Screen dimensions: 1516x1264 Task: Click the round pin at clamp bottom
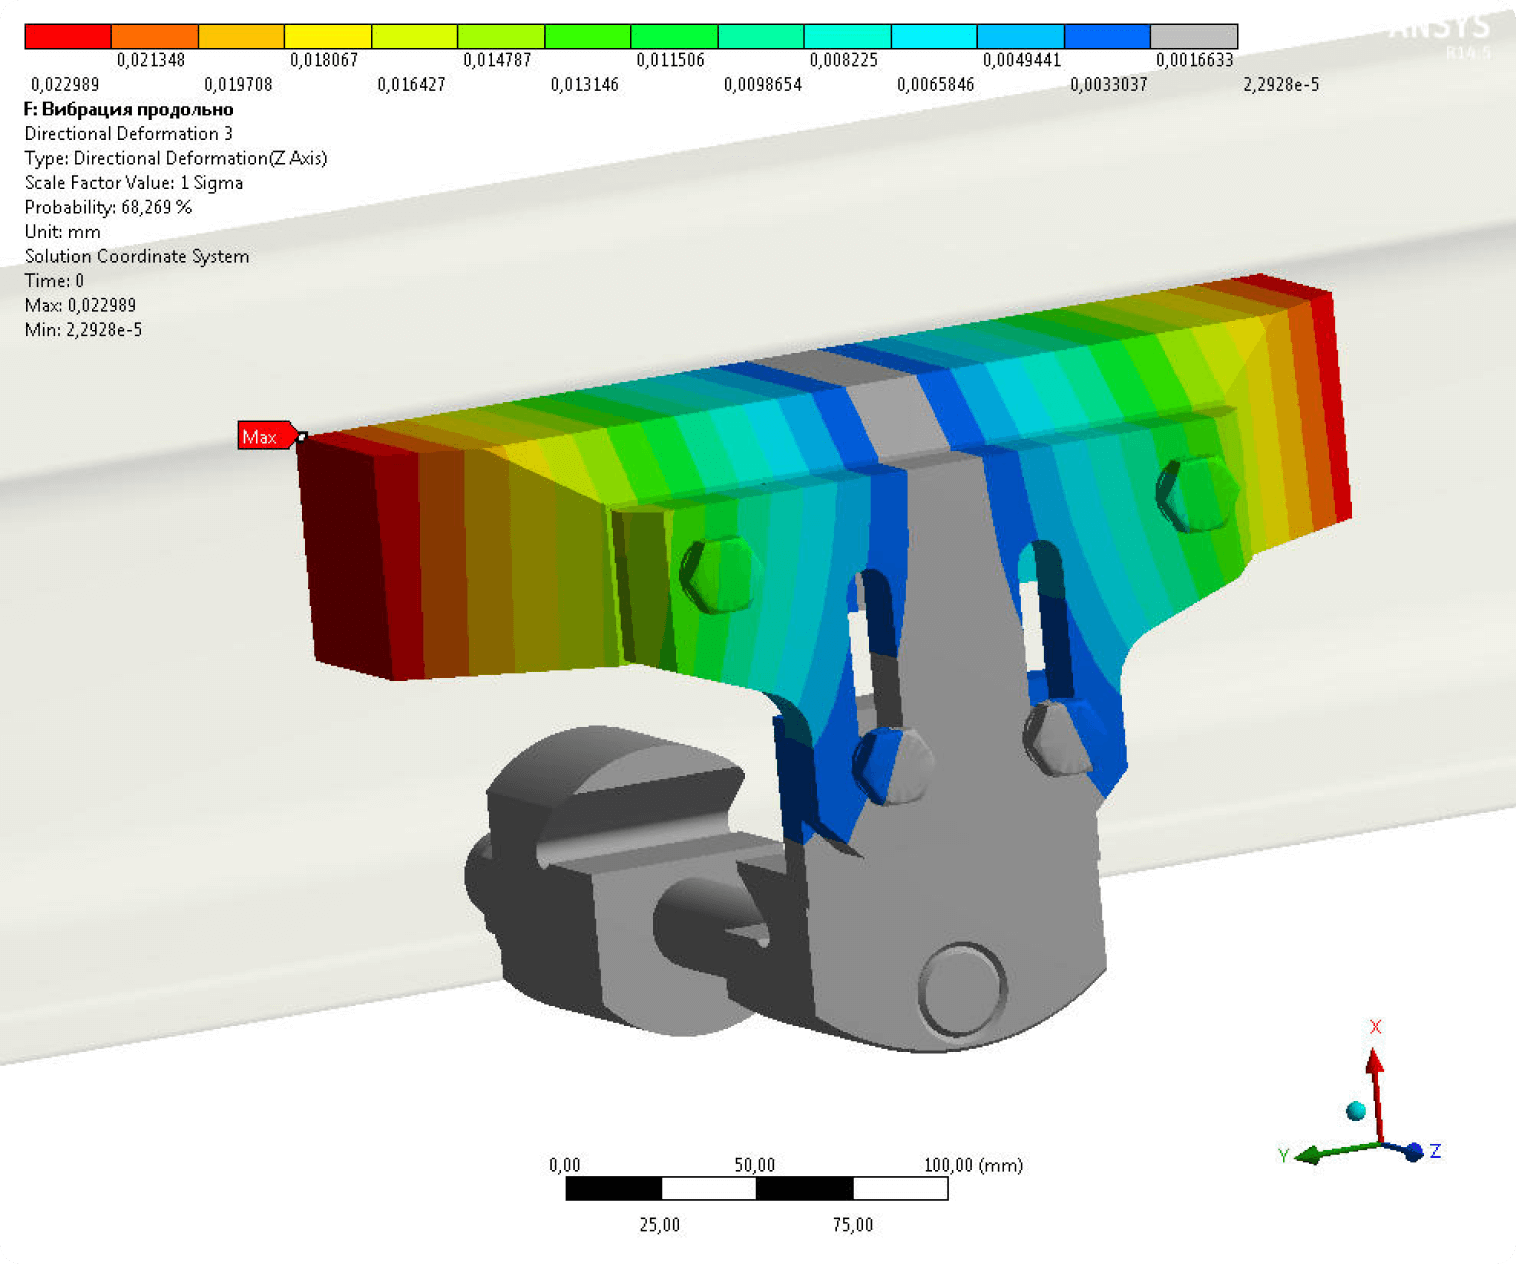click(x=962, y=989)
